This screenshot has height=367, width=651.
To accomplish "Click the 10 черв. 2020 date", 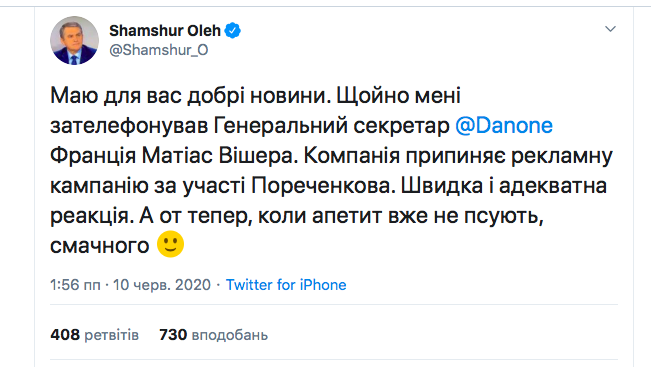I will click(x=162, y=285).
